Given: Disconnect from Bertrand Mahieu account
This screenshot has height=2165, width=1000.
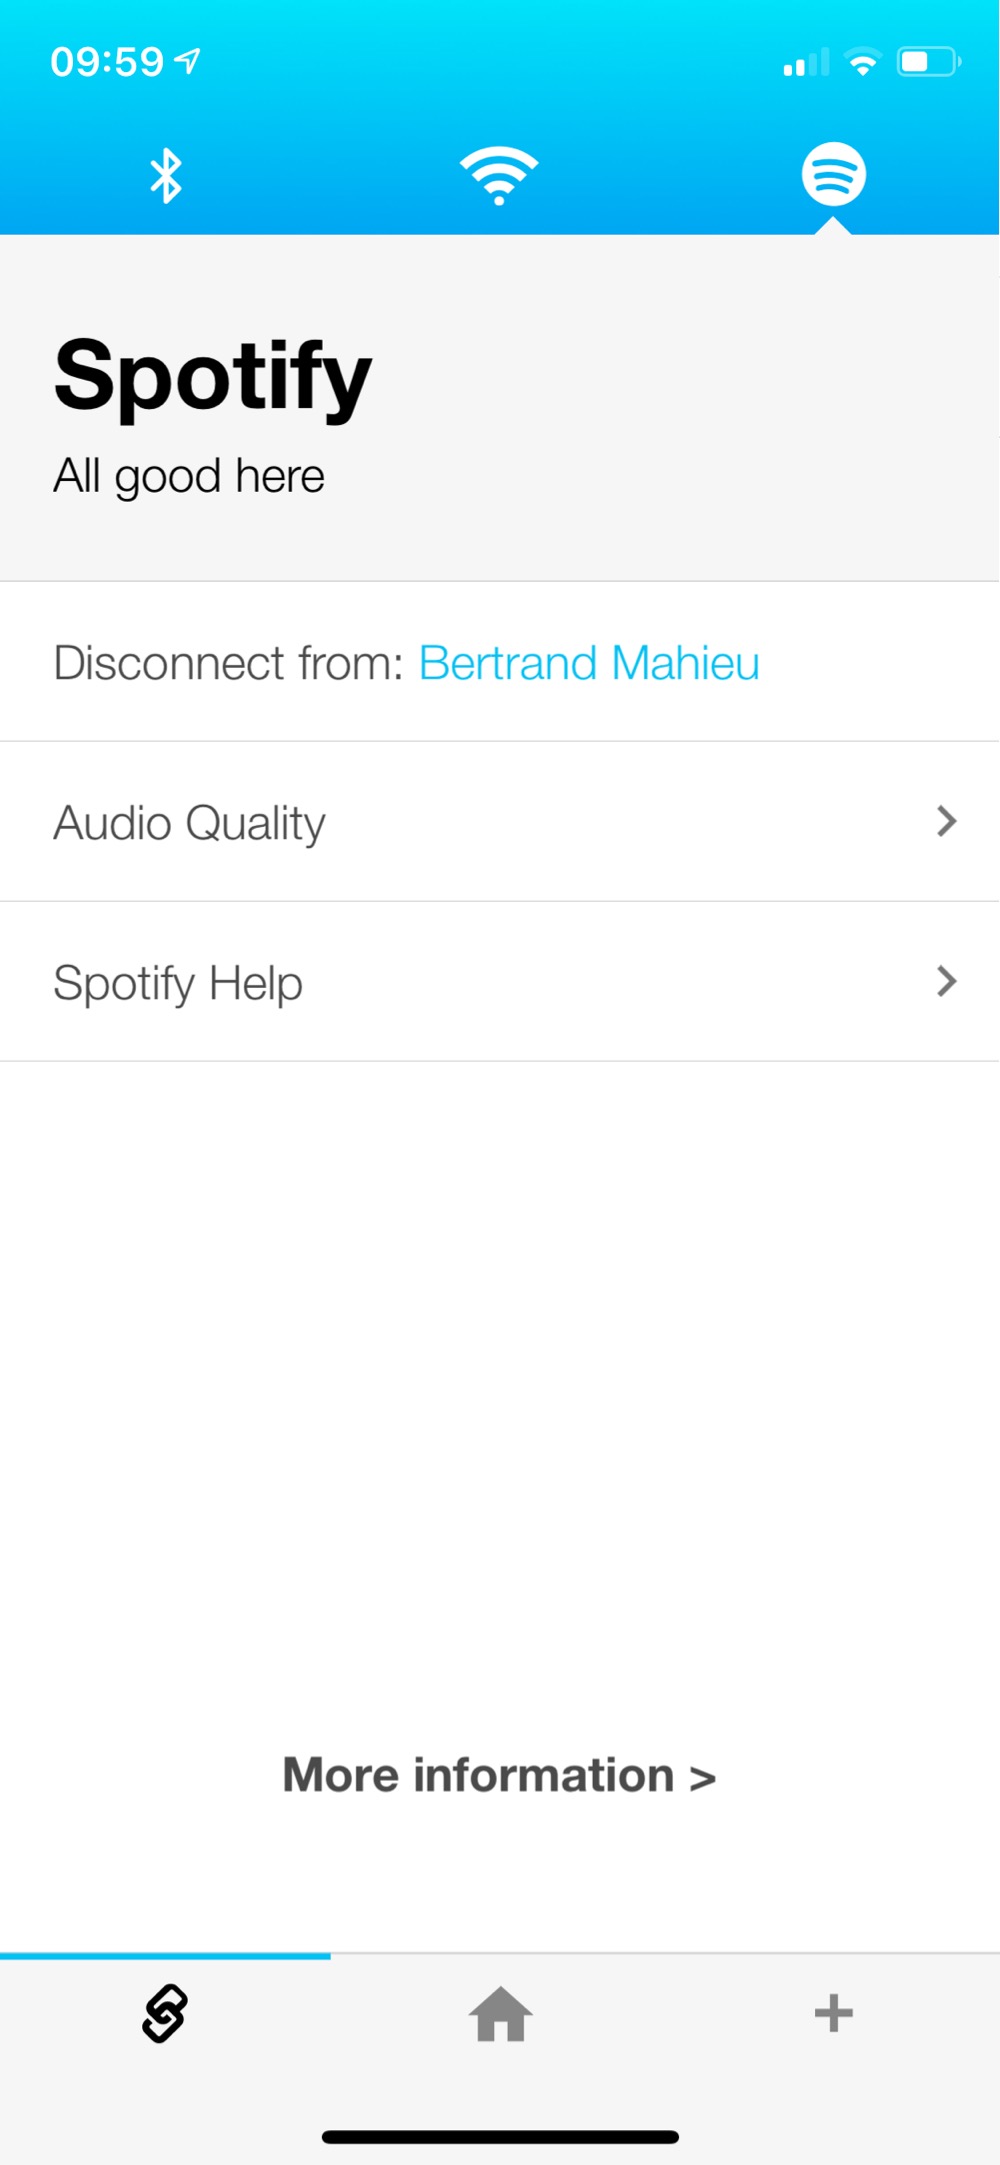Looking at the screenshot, I should click(x=589, y=663).
